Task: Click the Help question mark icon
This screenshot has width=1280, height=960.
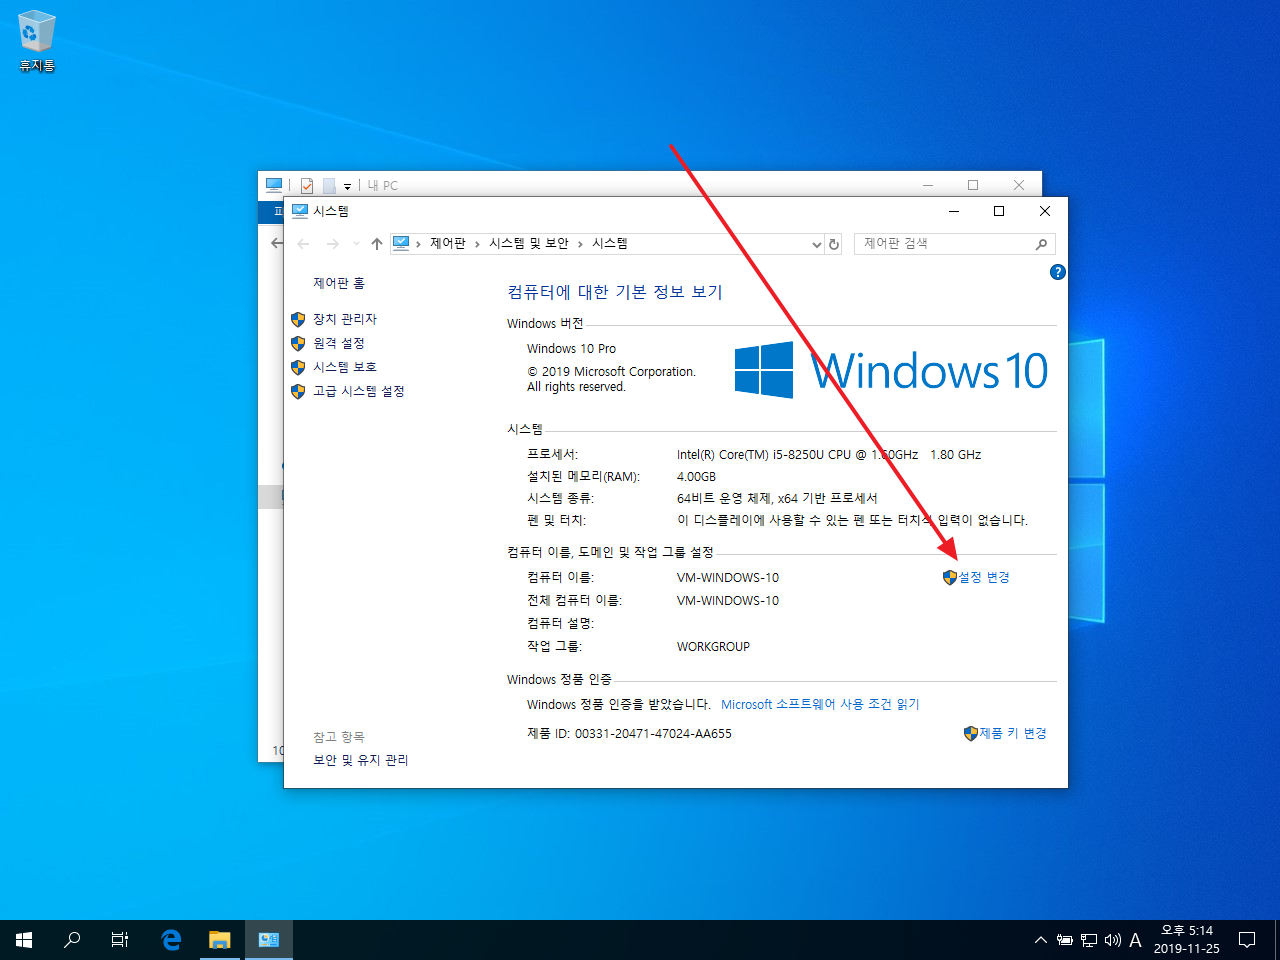Action: coord(1057,271)
